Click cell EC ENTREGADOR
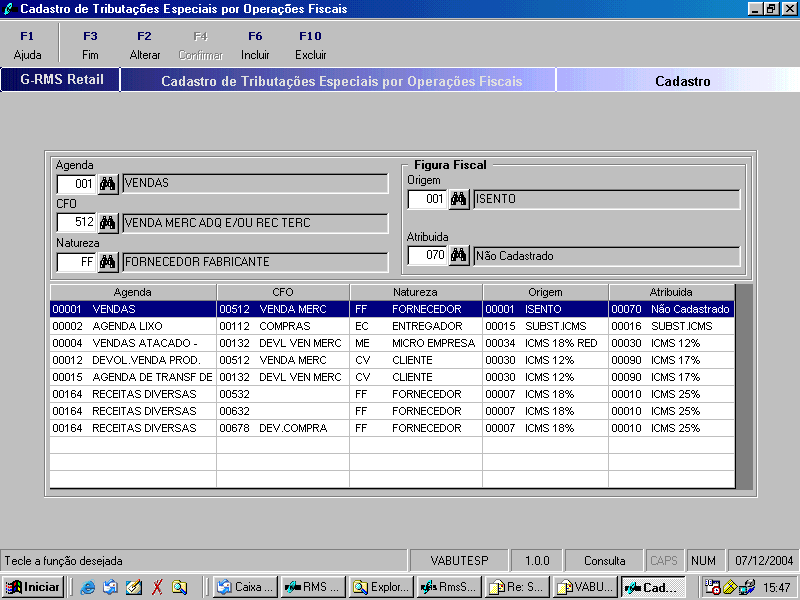The image size is (800, 600). click(x=416, y=326)
